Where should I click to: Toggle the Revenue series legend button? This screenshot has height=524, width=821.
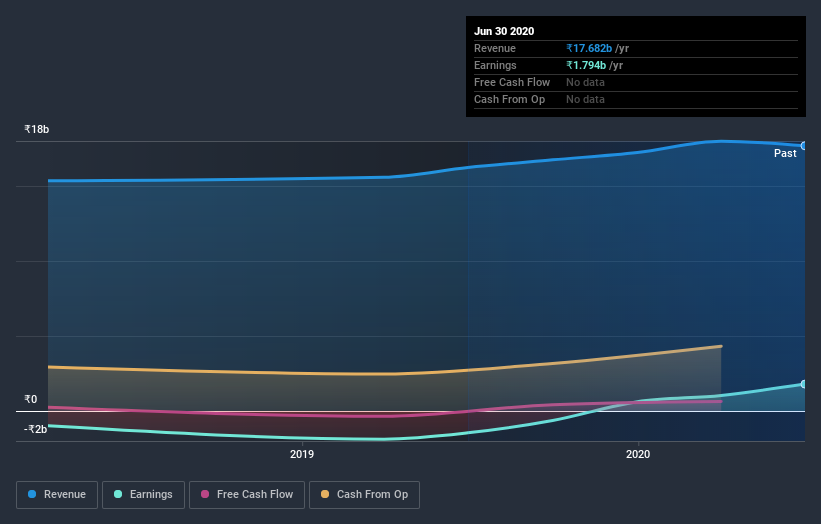click(57, 495)
